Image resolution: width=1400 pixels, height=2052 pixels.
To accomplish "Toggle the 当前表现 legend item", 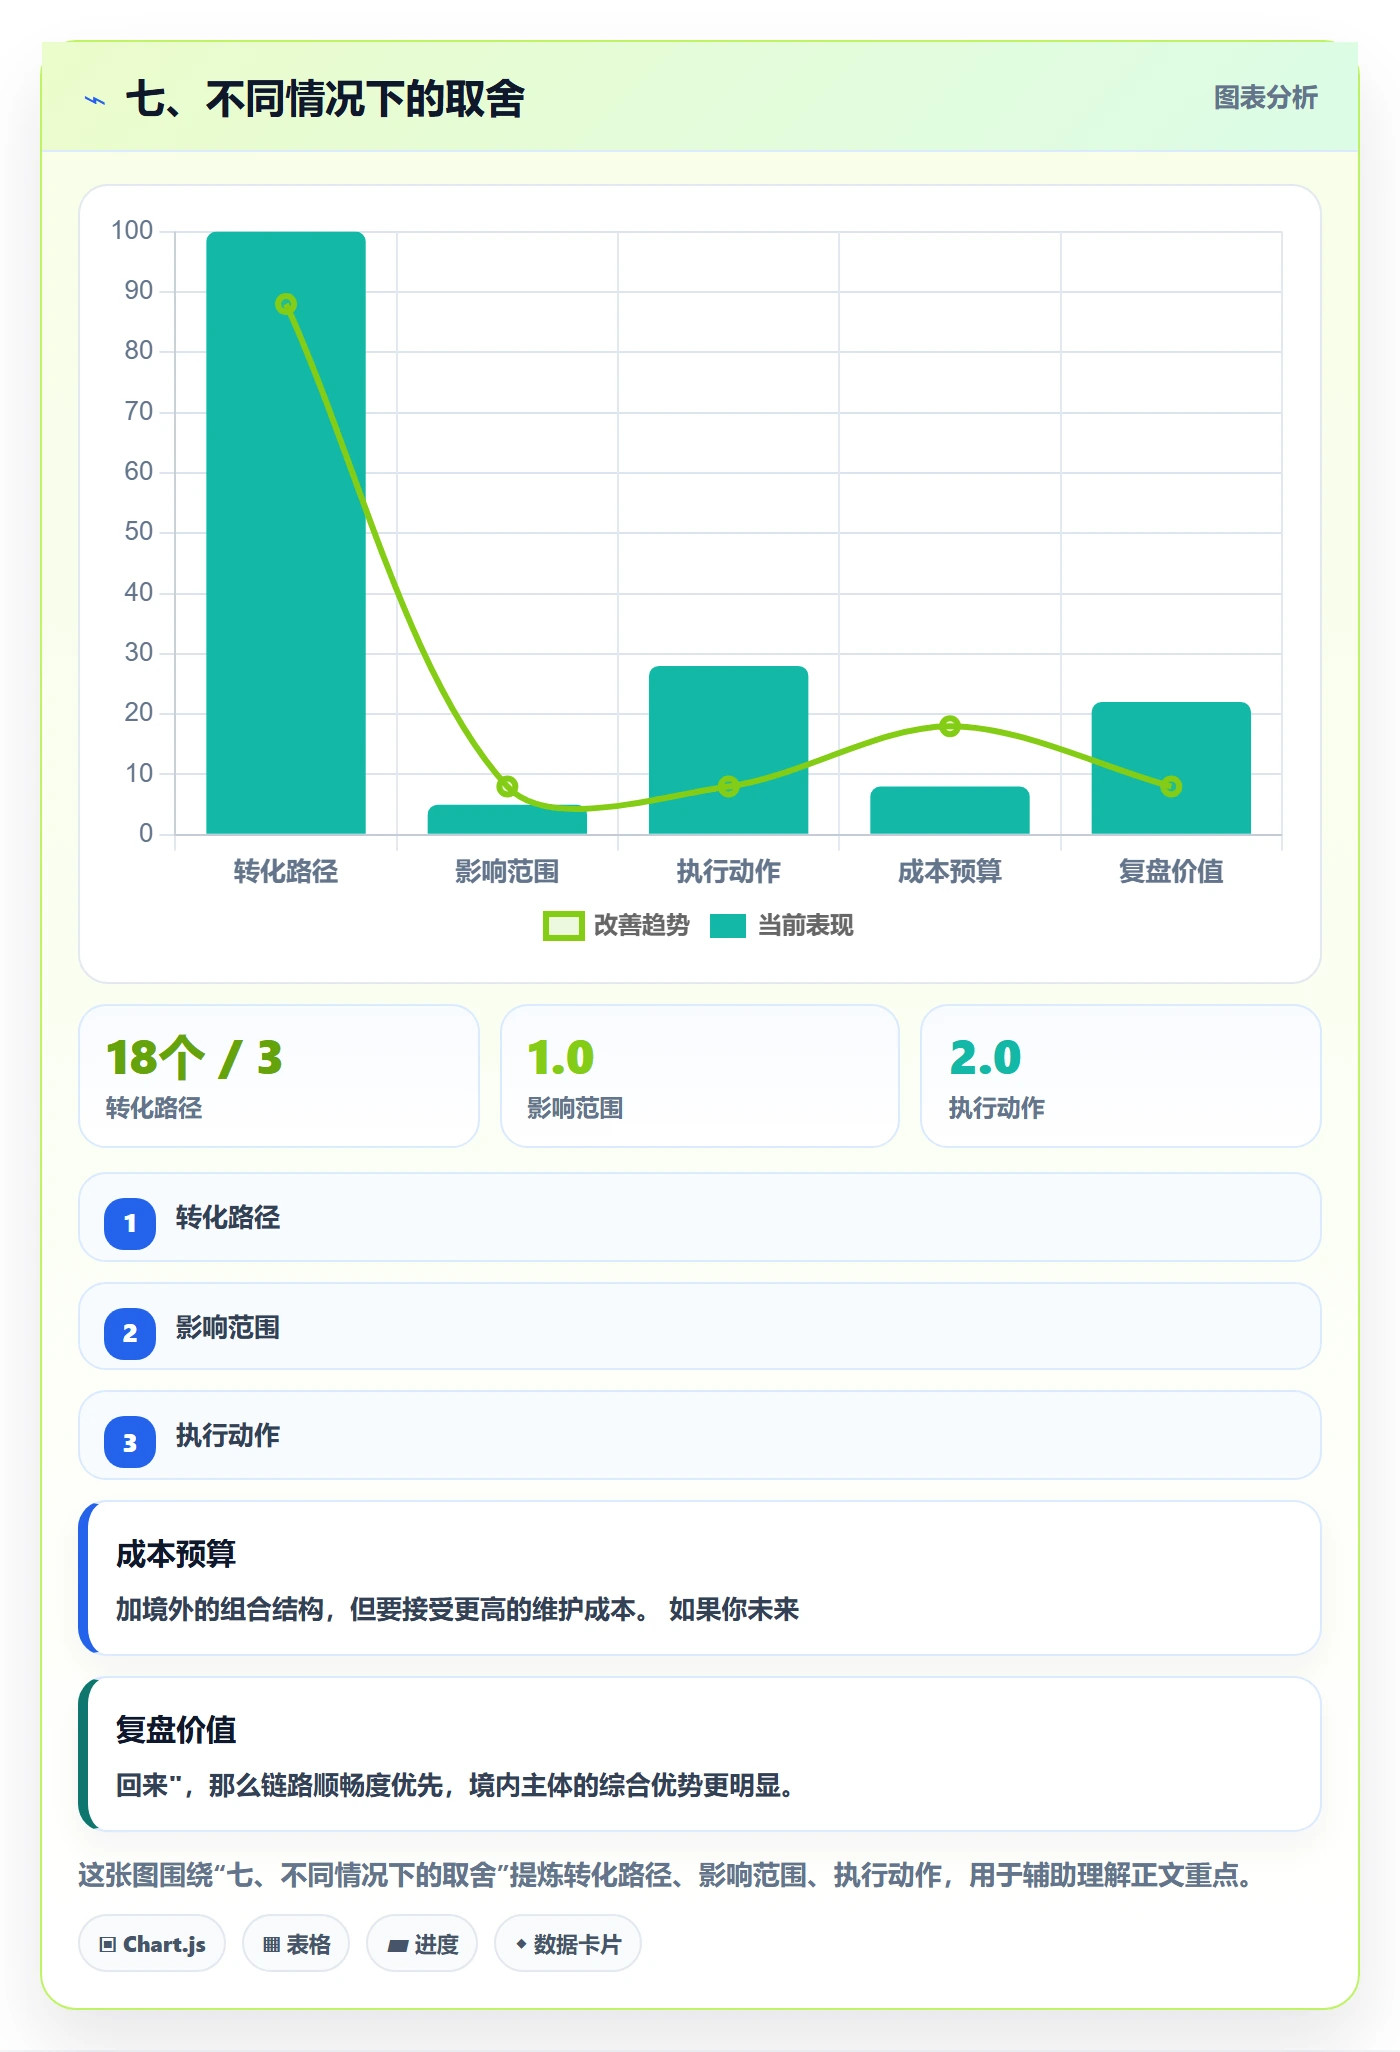I will 782,926.
